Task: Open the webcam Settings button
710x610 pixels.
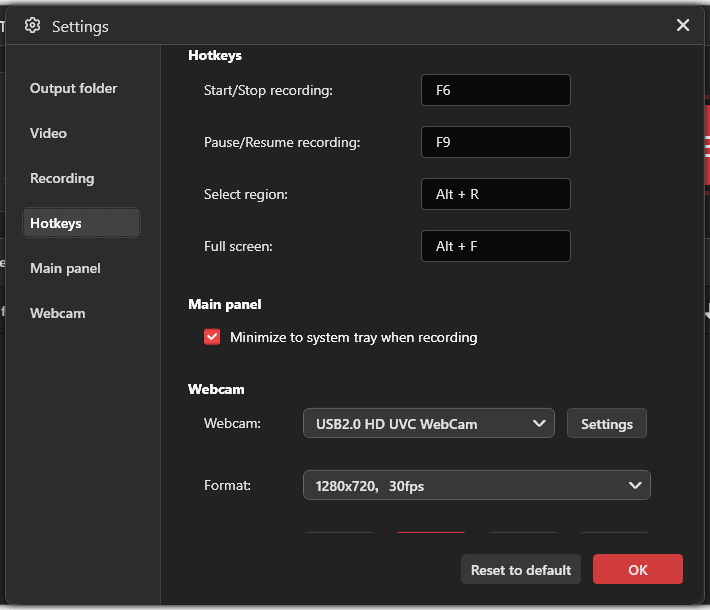Action: point(607,423)
